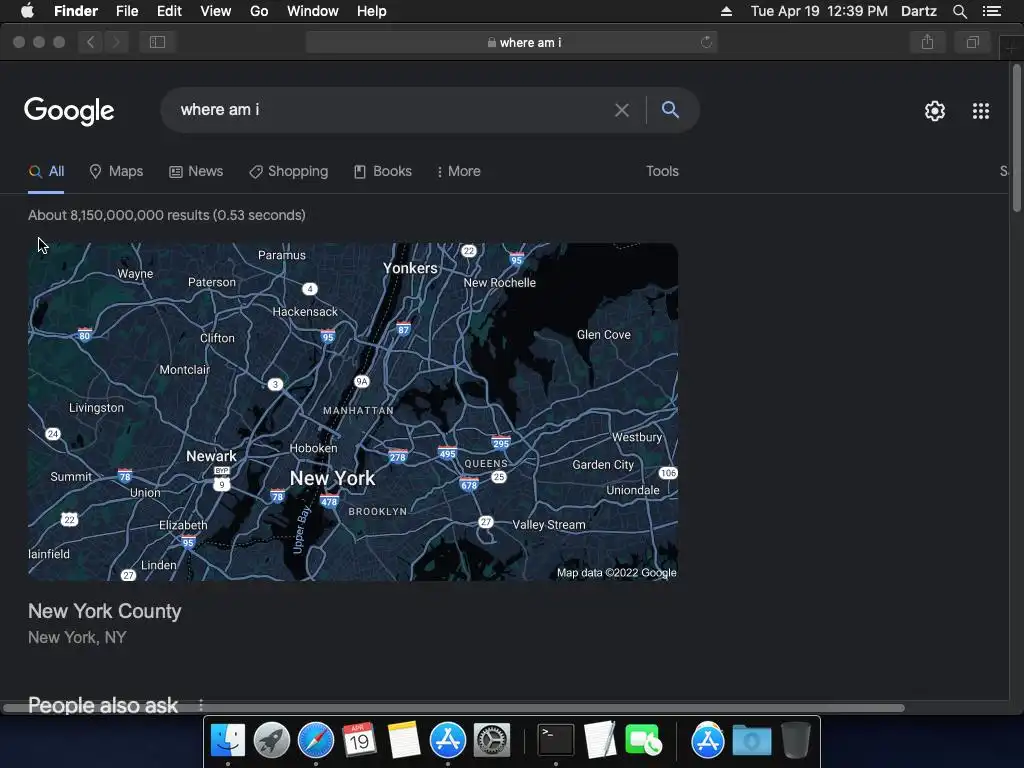The height and width of the screenshot is (768, 1024).
Task: Click Safari's Share button
Action: [x=927, y=42]
